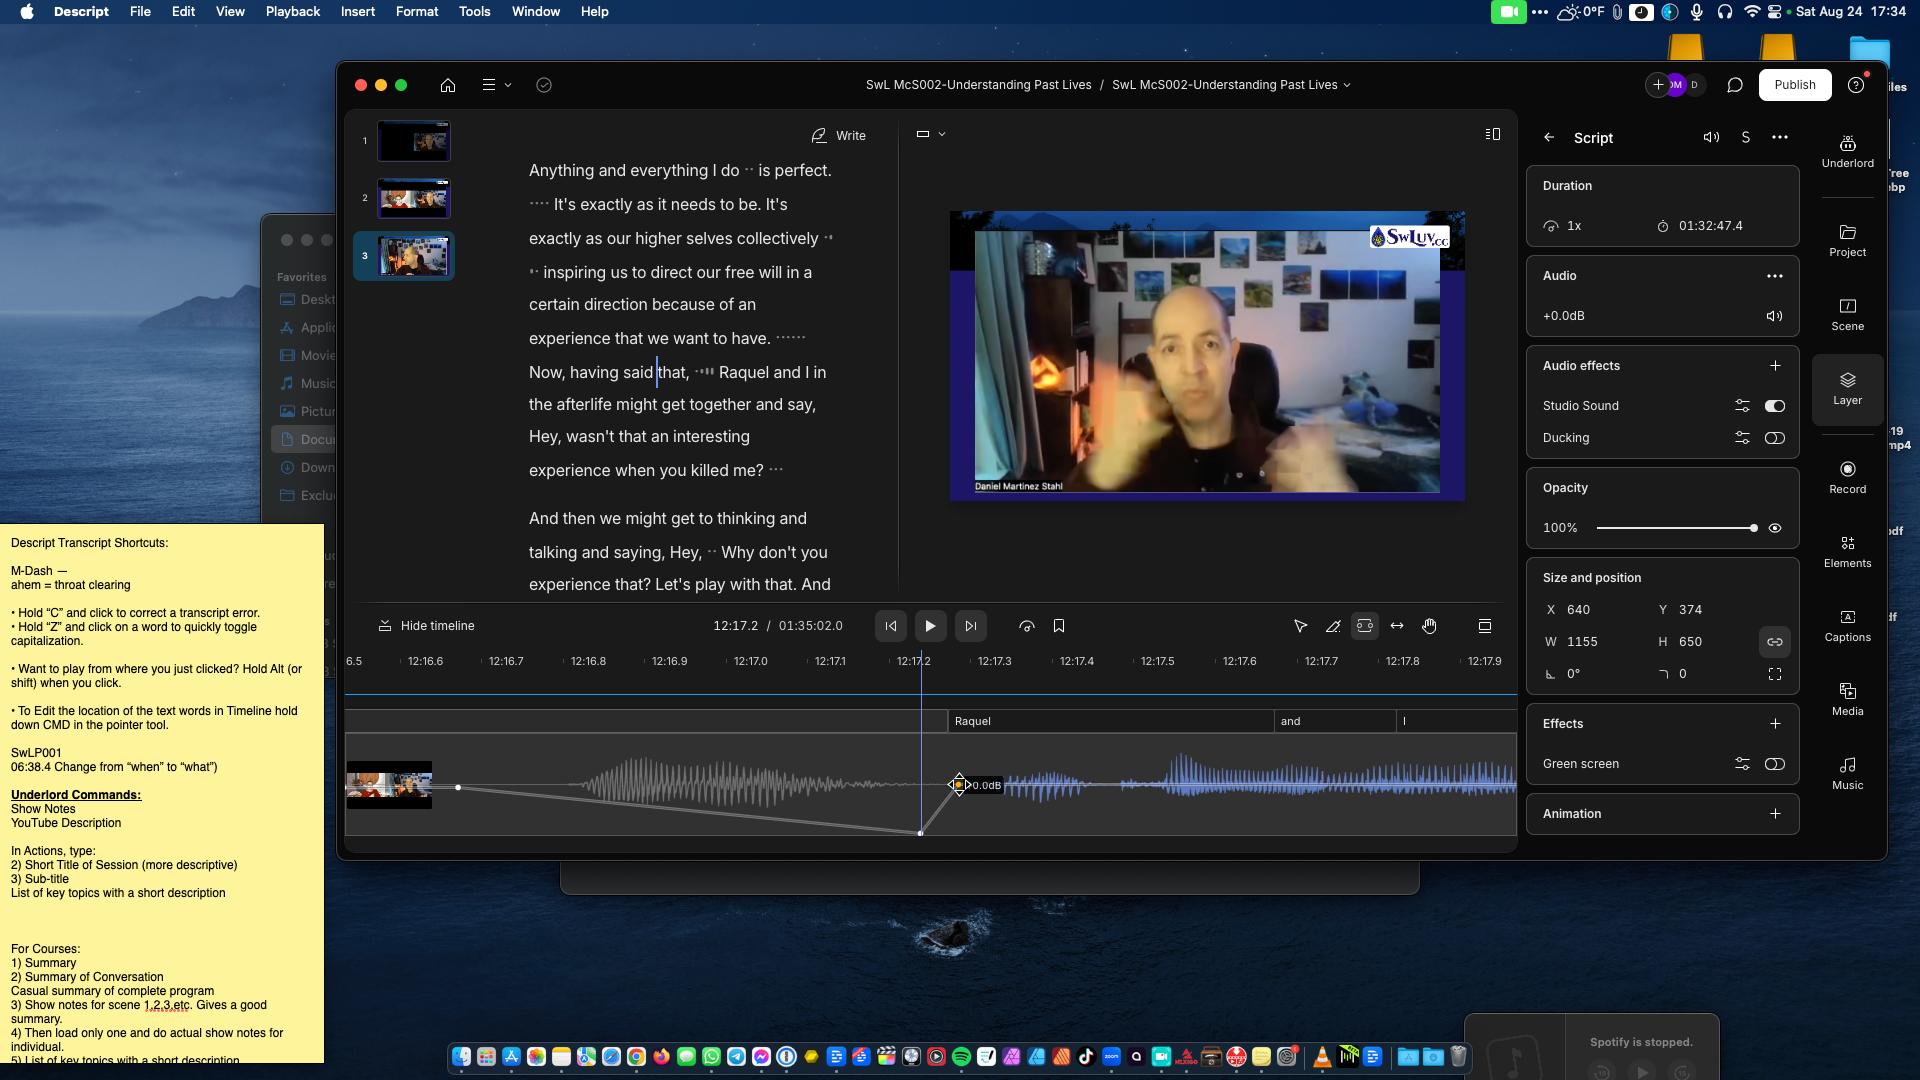Select the blade razor tool in timeline
This screenshot has width=1920, height=1080.
[1333, 626]
